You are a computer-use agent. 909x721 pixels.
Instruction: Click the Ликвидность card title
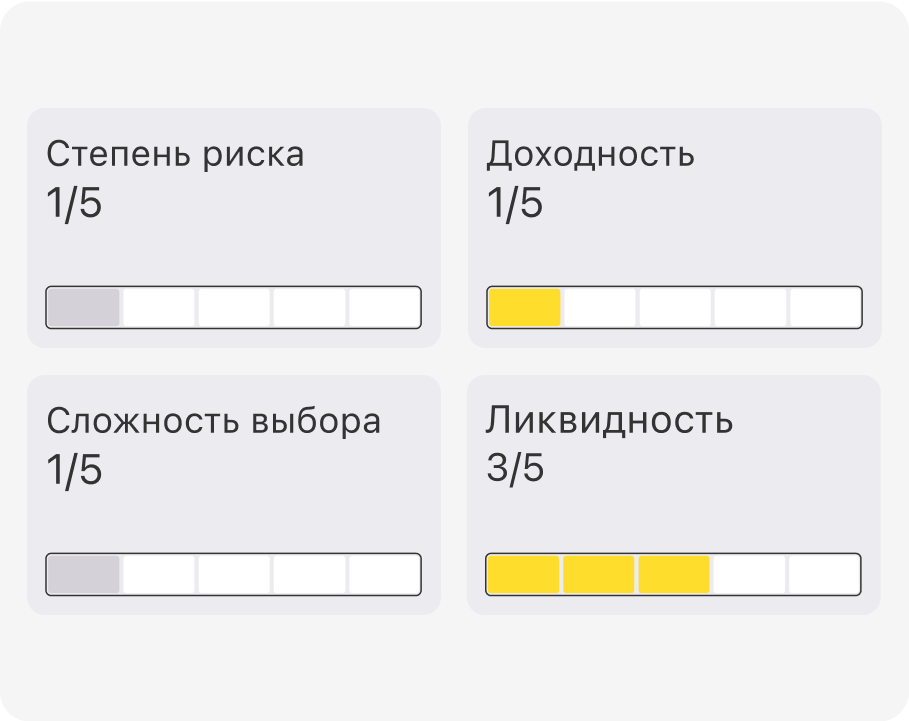tap(609, 420)
